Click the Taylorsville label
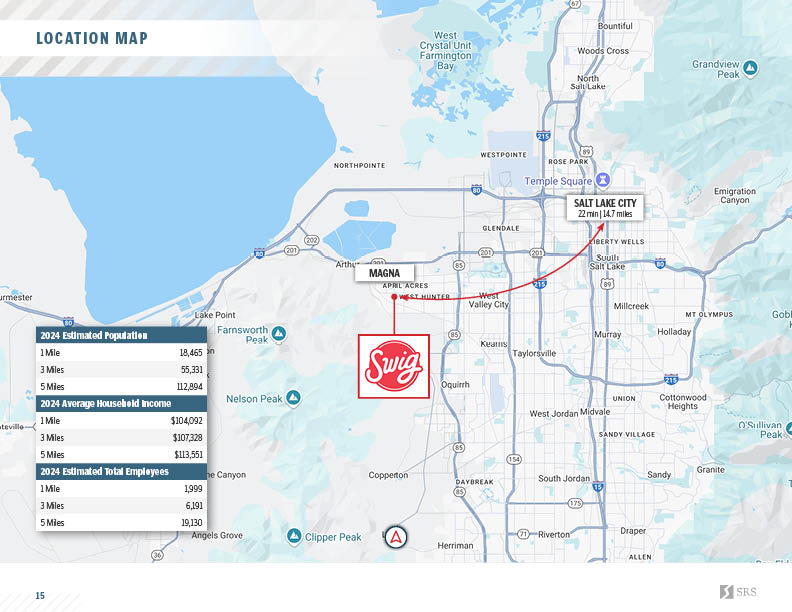The image size is (792, 612). click(534, 353)
